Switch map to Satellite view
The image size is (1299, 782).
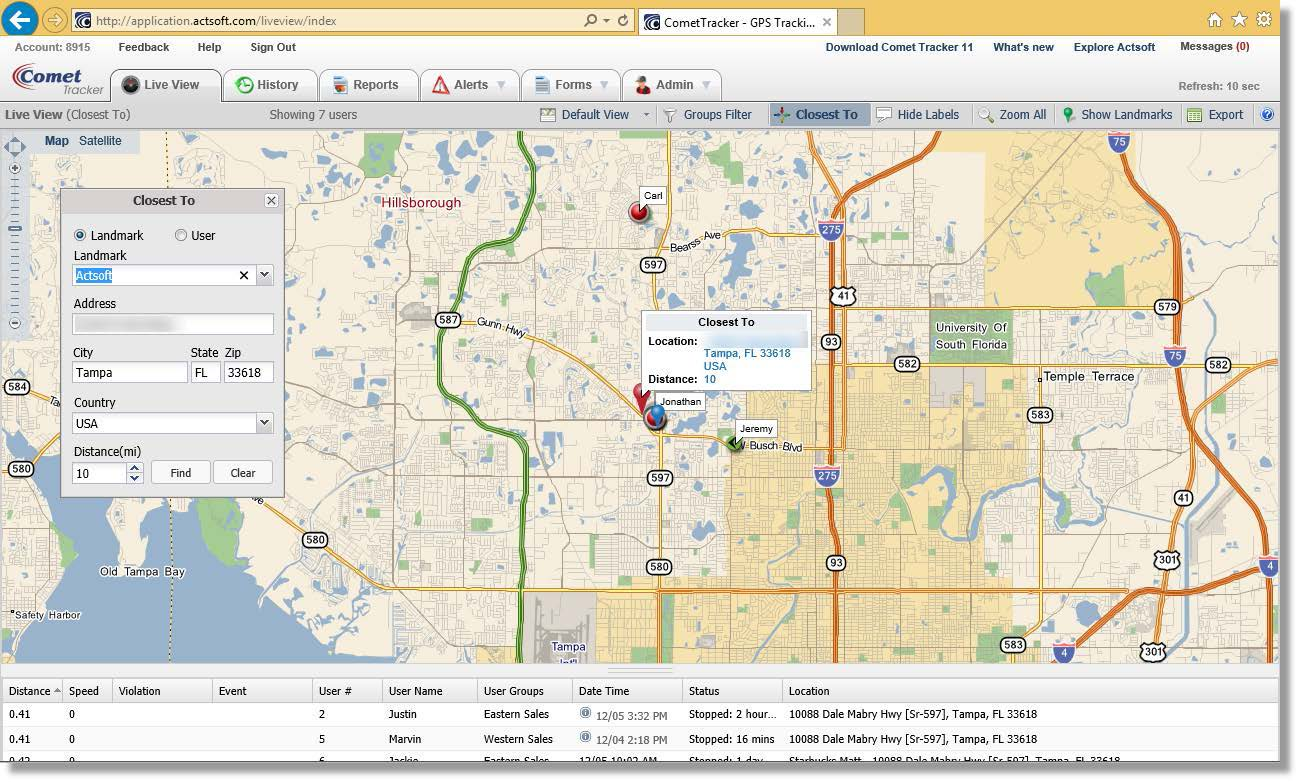tap(100, 141)
